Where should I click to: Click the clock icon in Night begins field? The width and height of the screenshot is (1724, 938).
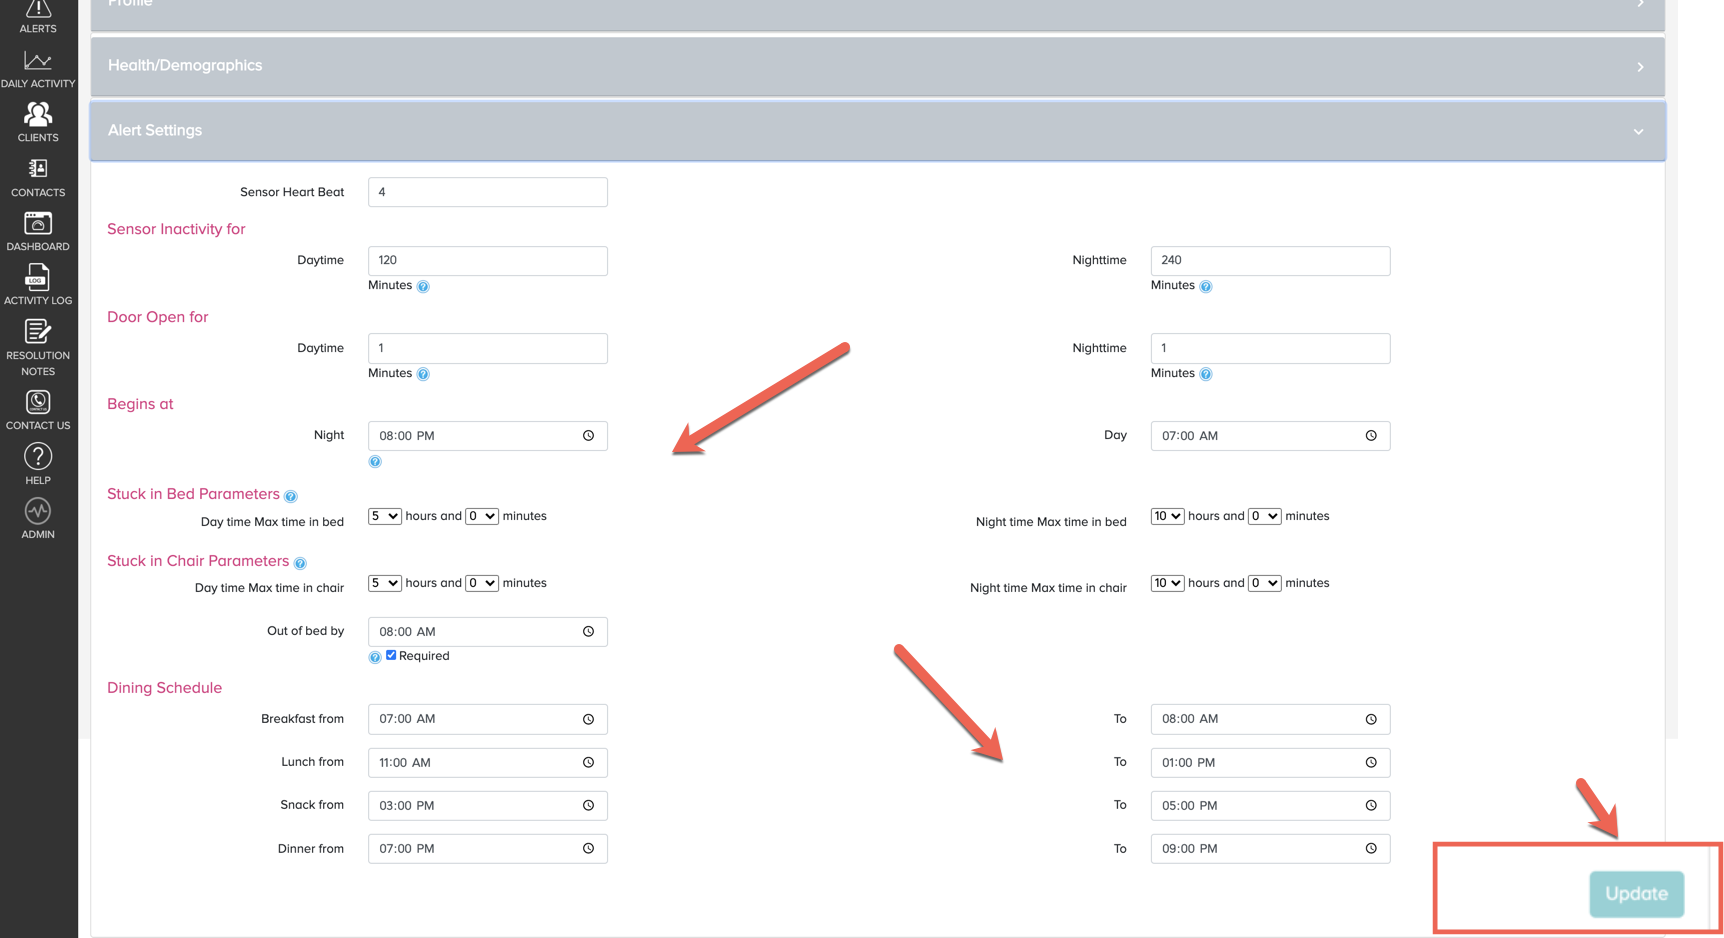pyautogui.click(x=588, y=436)
